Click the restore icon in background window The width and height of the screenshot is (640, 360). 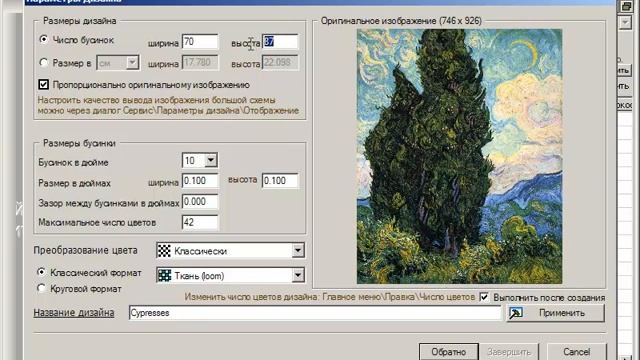626,6
